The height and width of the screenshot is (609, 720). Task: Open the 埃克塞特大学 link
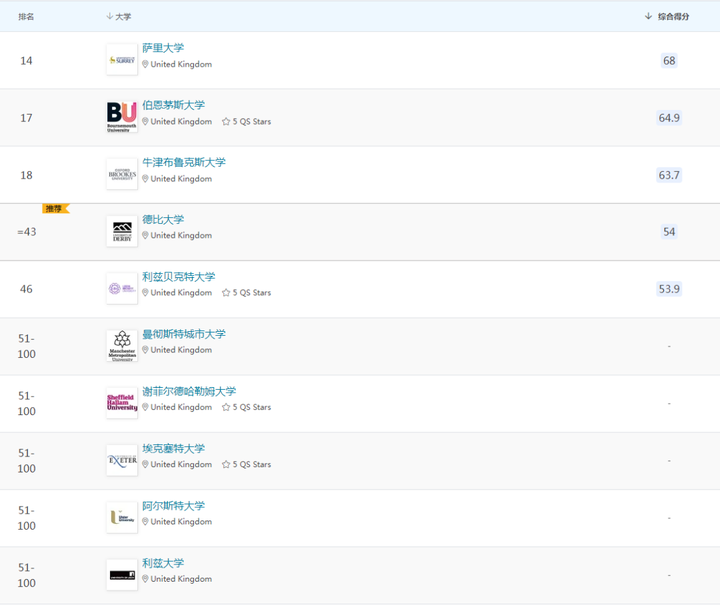coord(174,448)
